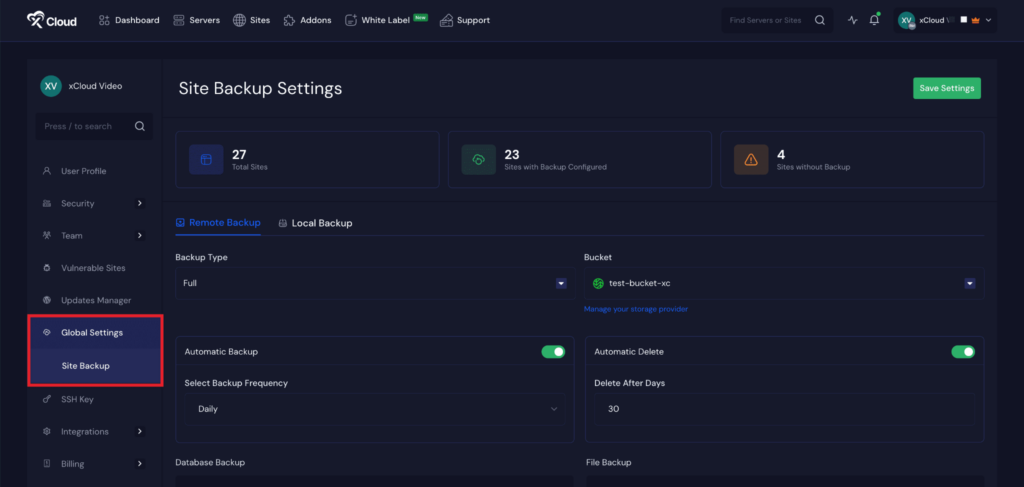Viewport: 1024px width, 487px height.
Task: Click the sidebar search magnifier icon
Action: (x=140, y=126)
